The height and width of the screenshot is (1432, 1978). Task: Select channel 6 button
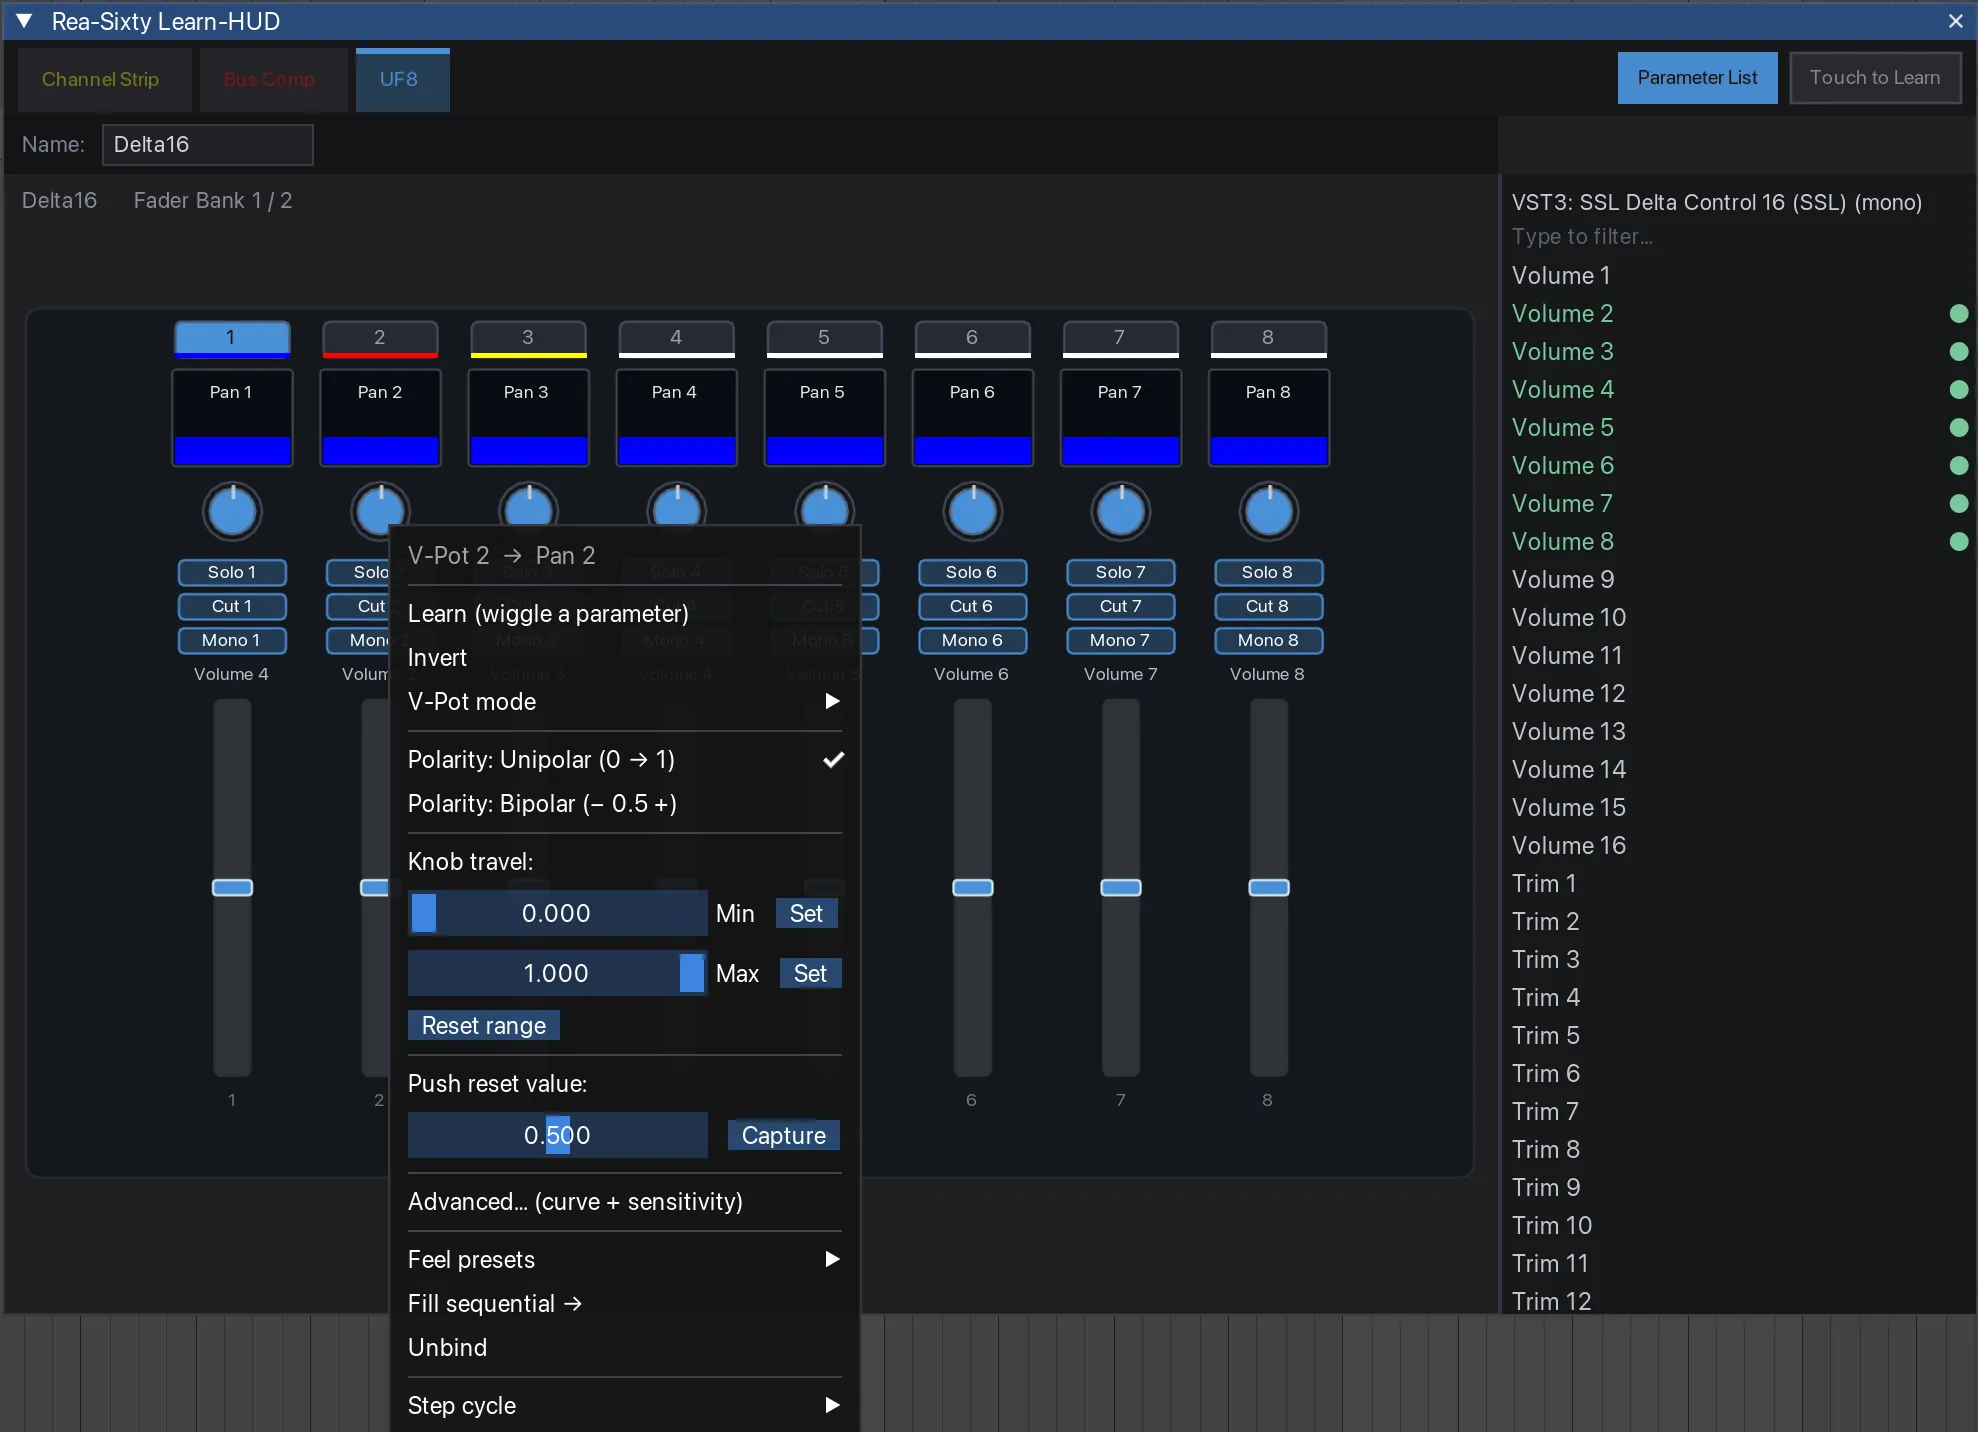(x=972, y=338)
